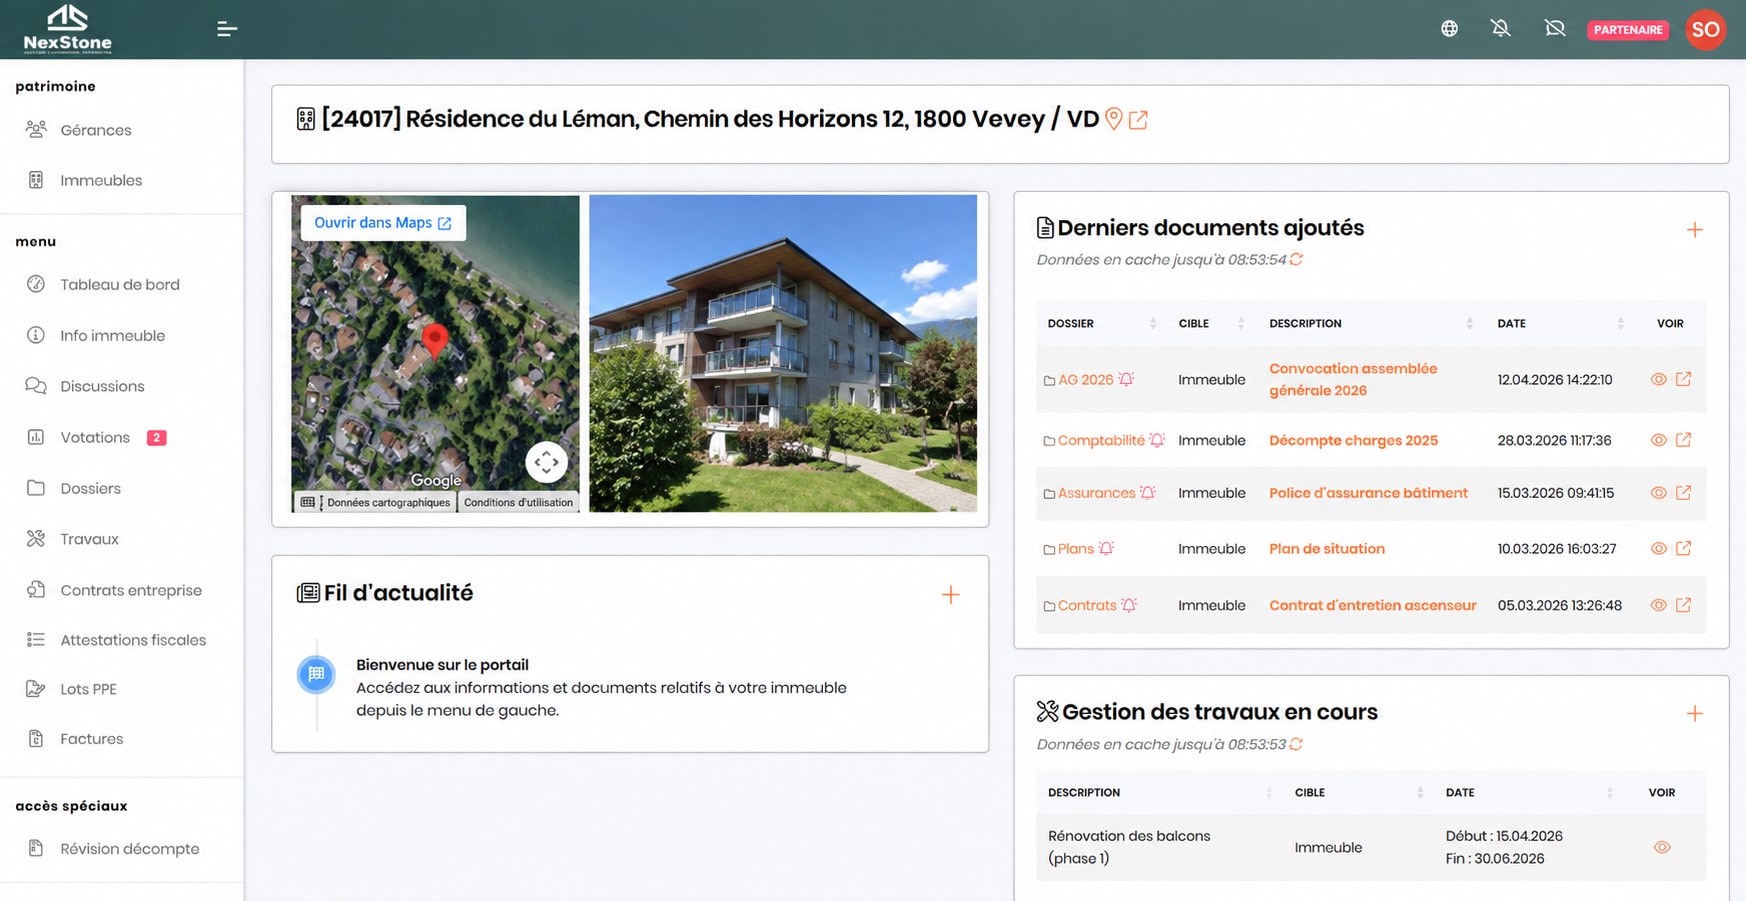Go to Tableau de bord menu
The image size is (1746, 901).
click(120, 285)
